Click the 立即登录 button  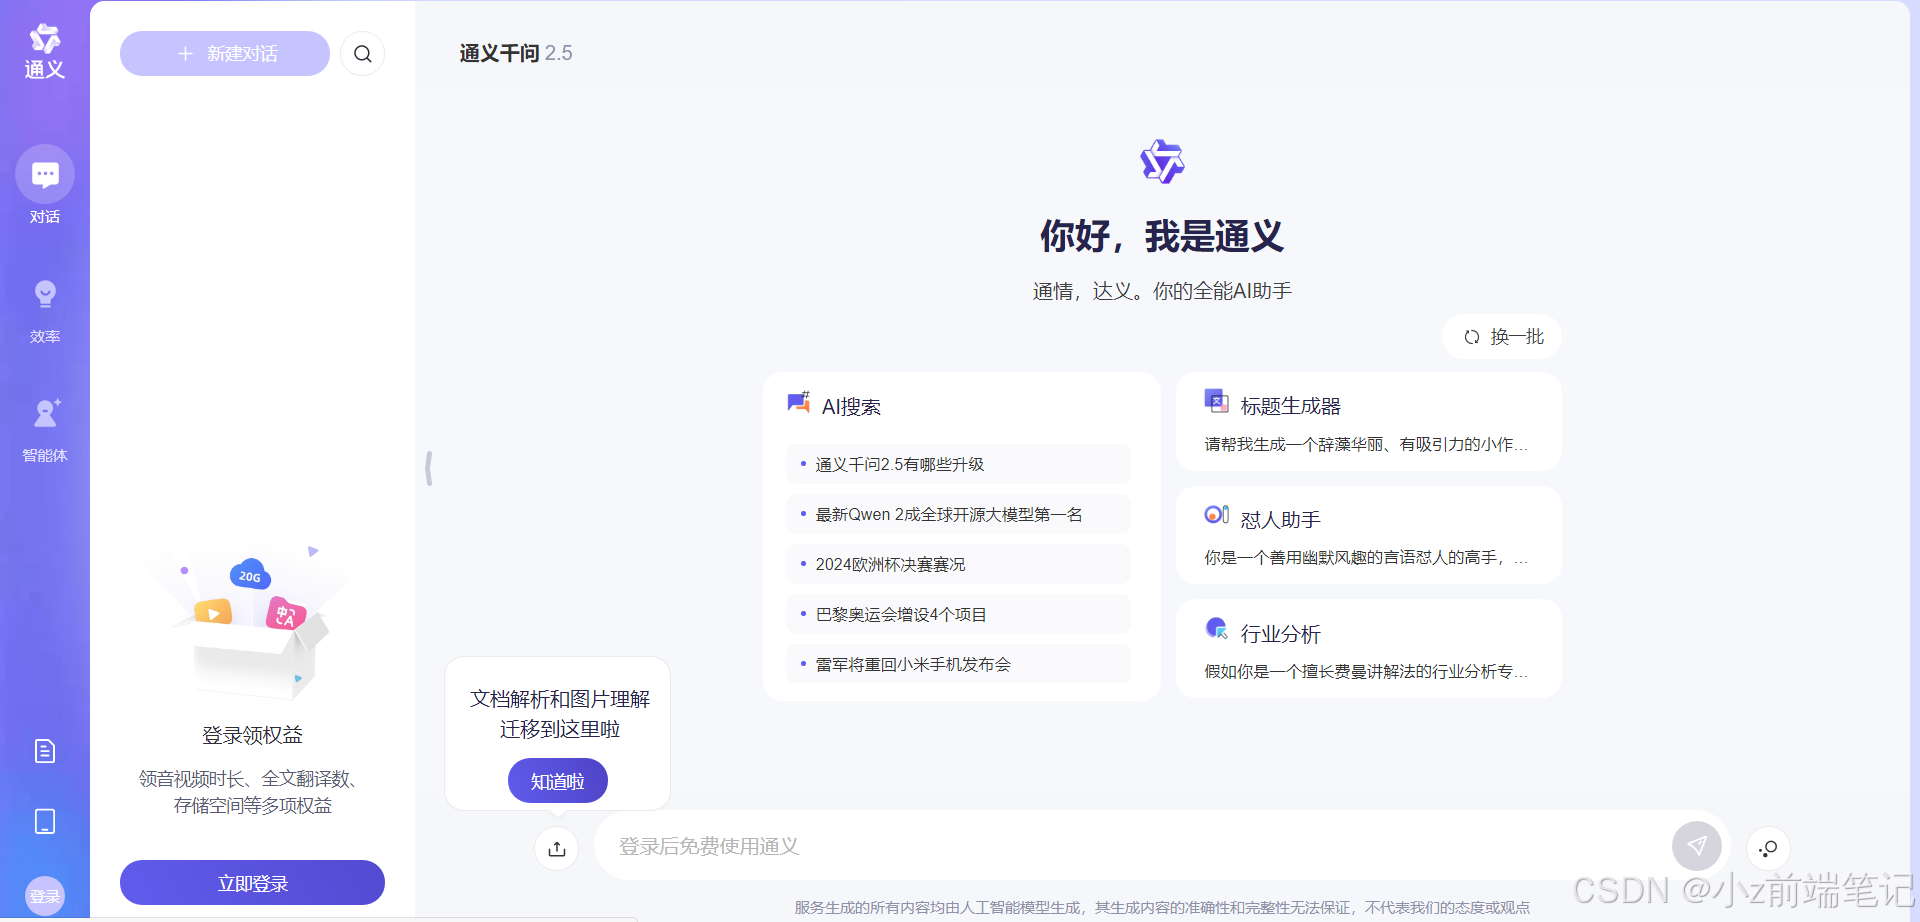[x=252, y=883]
